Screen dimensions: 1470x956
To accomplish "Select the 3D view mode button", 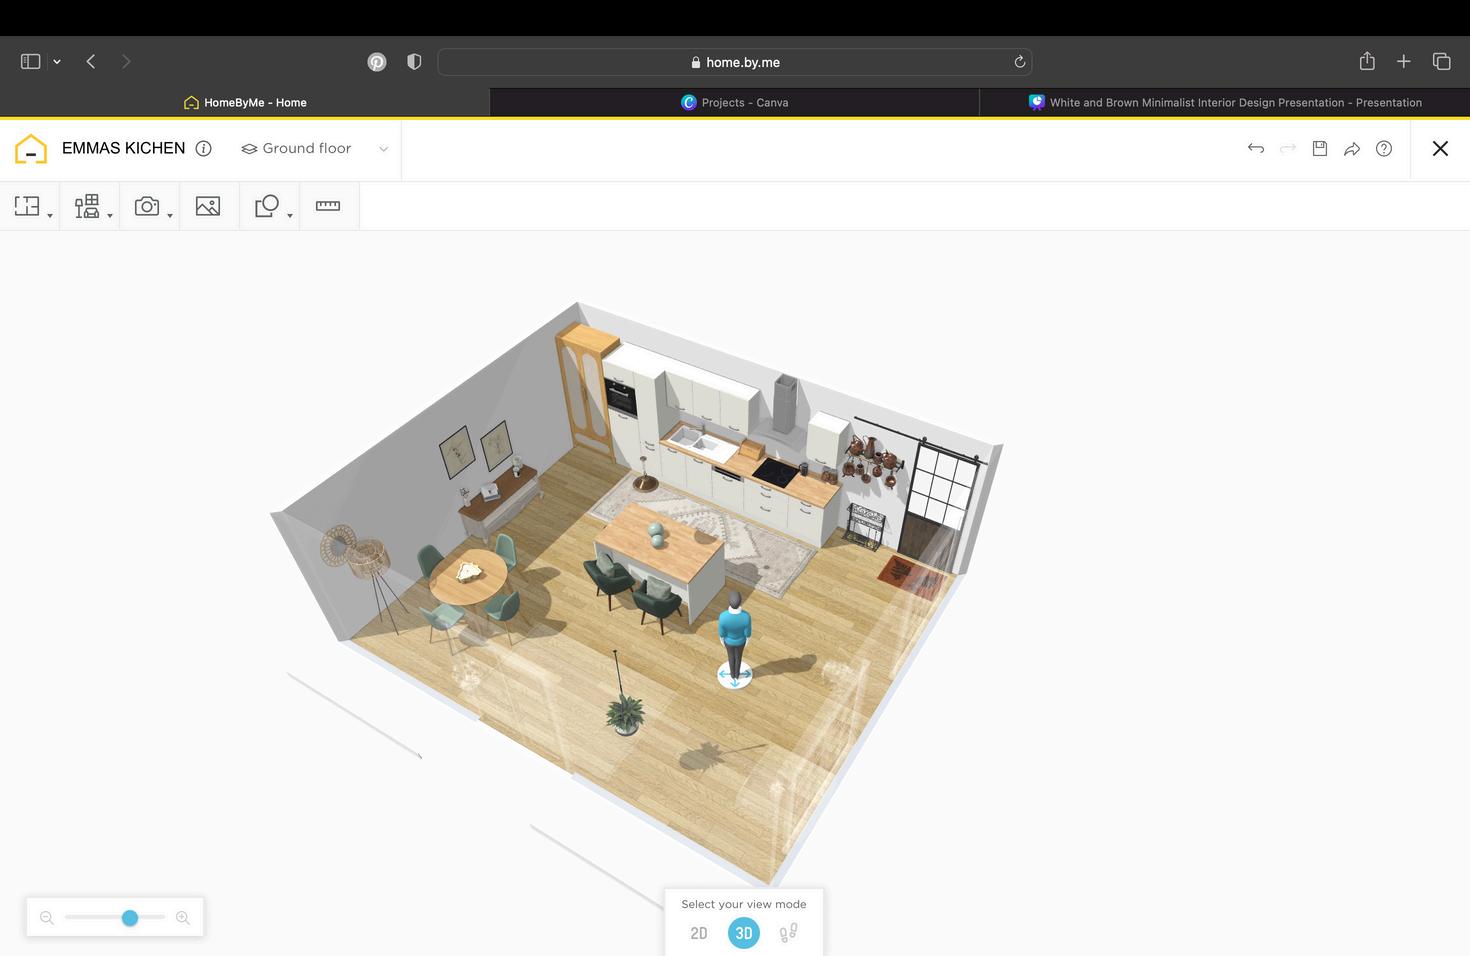I will pyautogui.click(x=744, y=933).
